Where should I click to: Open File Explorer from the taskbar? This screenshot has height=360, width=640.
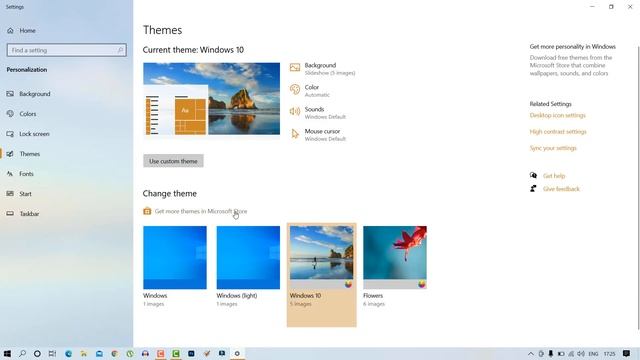[84, 353]
